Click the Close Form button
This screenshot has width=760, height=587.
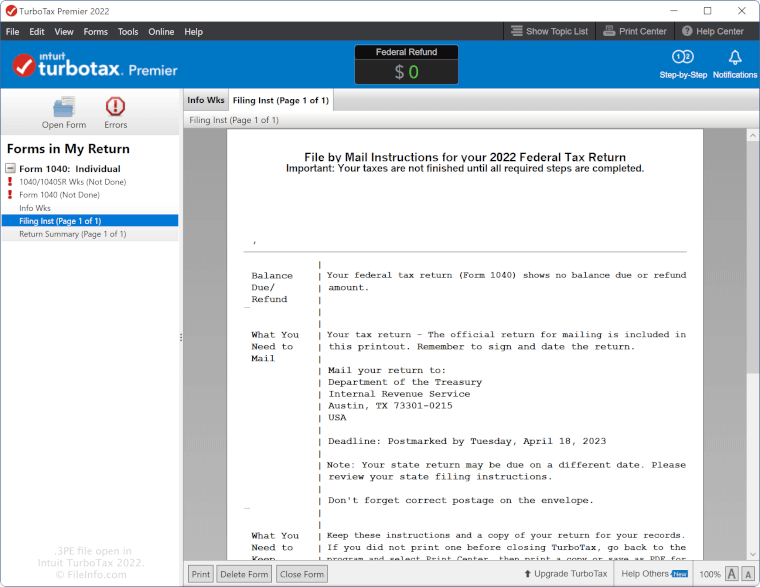point(301,574)
